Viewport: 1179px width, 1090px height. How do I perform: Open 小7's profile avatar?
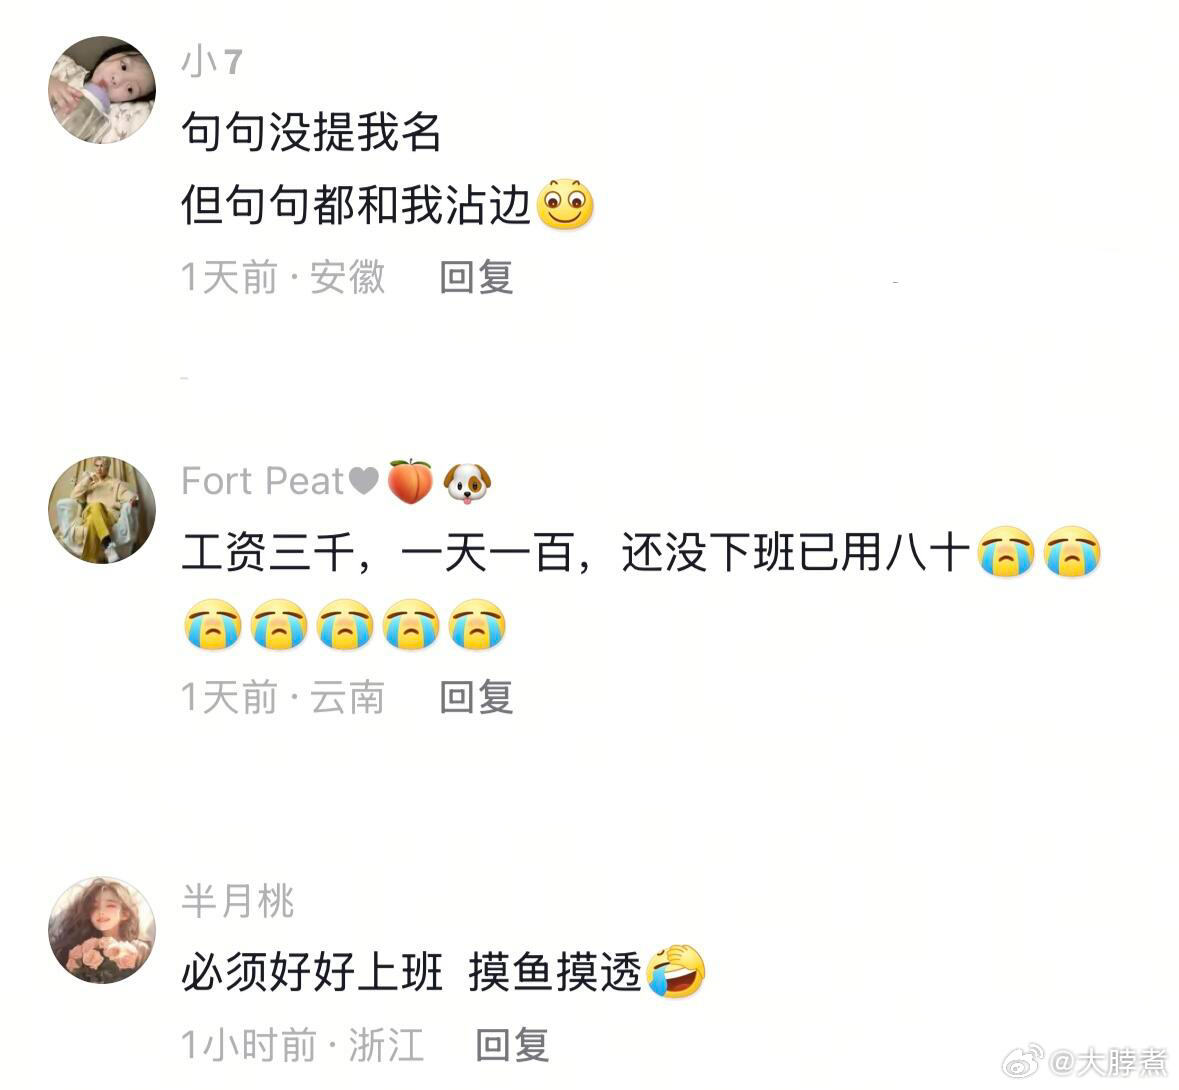click(102, 89)
